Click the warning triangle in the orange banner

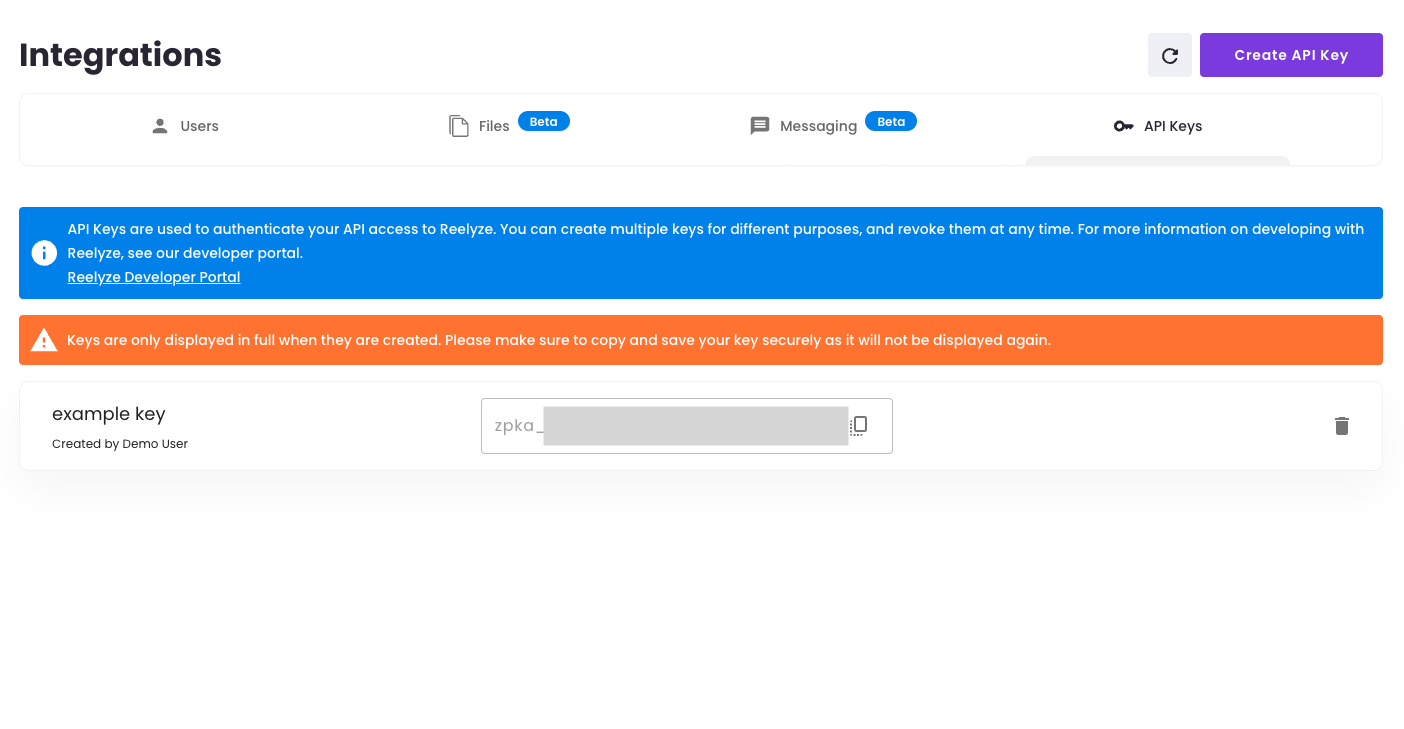click(x=44, y=340)
